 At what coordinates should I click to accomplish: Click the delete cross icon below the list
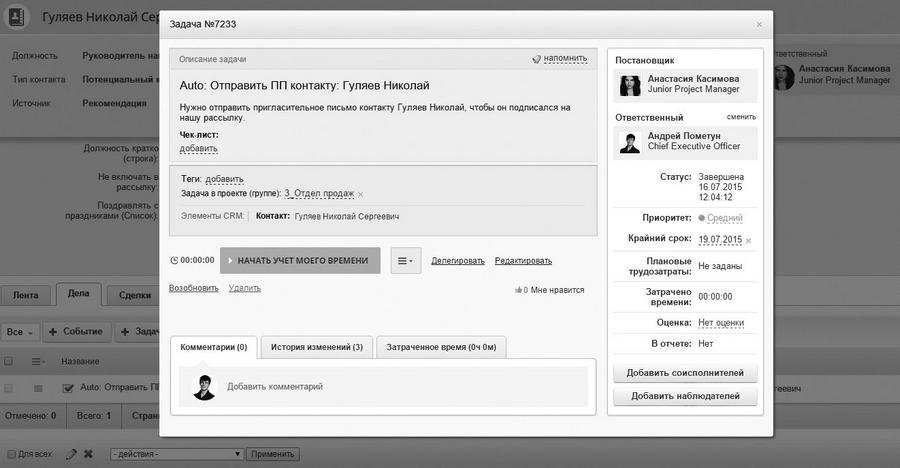coord(88,453)
